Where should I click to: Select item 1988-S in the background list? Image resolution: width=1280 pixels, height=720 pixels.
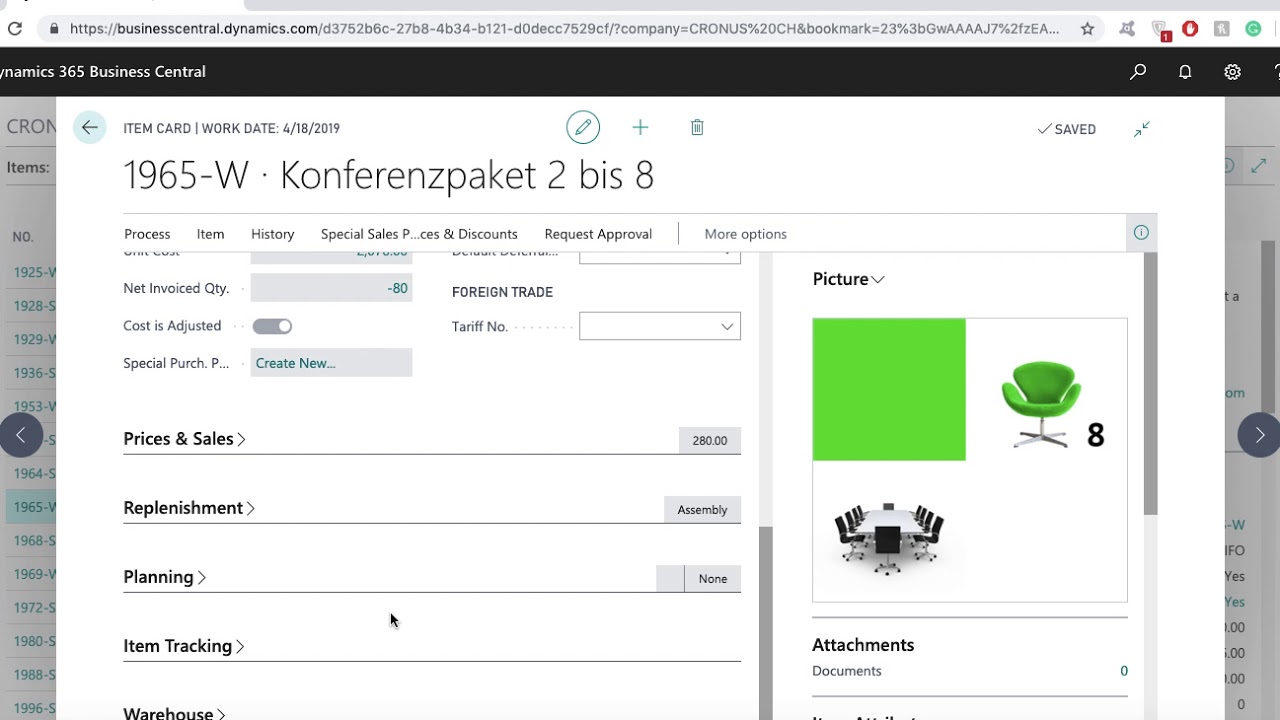pos(35,674)
